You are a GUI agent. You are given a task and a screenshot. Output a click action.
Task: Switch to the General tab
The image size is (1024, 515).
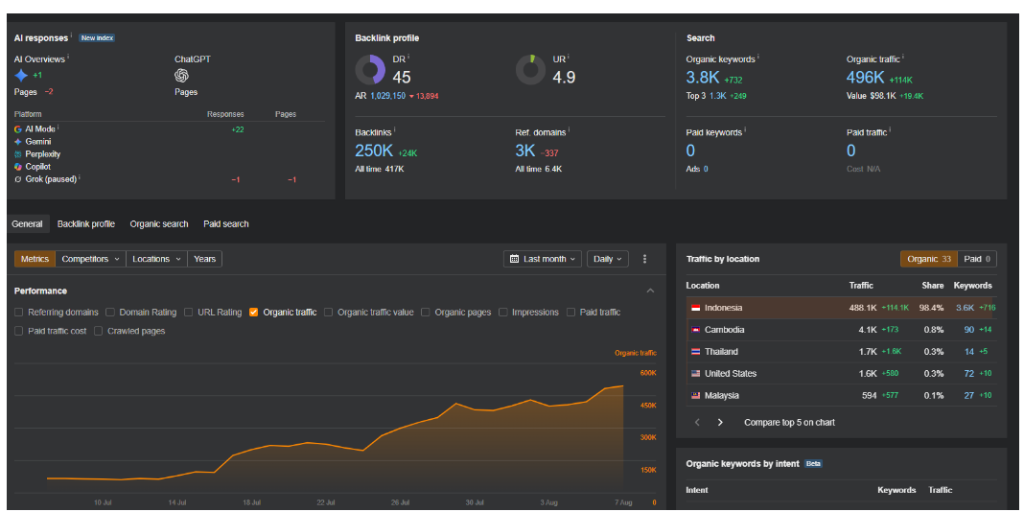click(x=27, y=224)
